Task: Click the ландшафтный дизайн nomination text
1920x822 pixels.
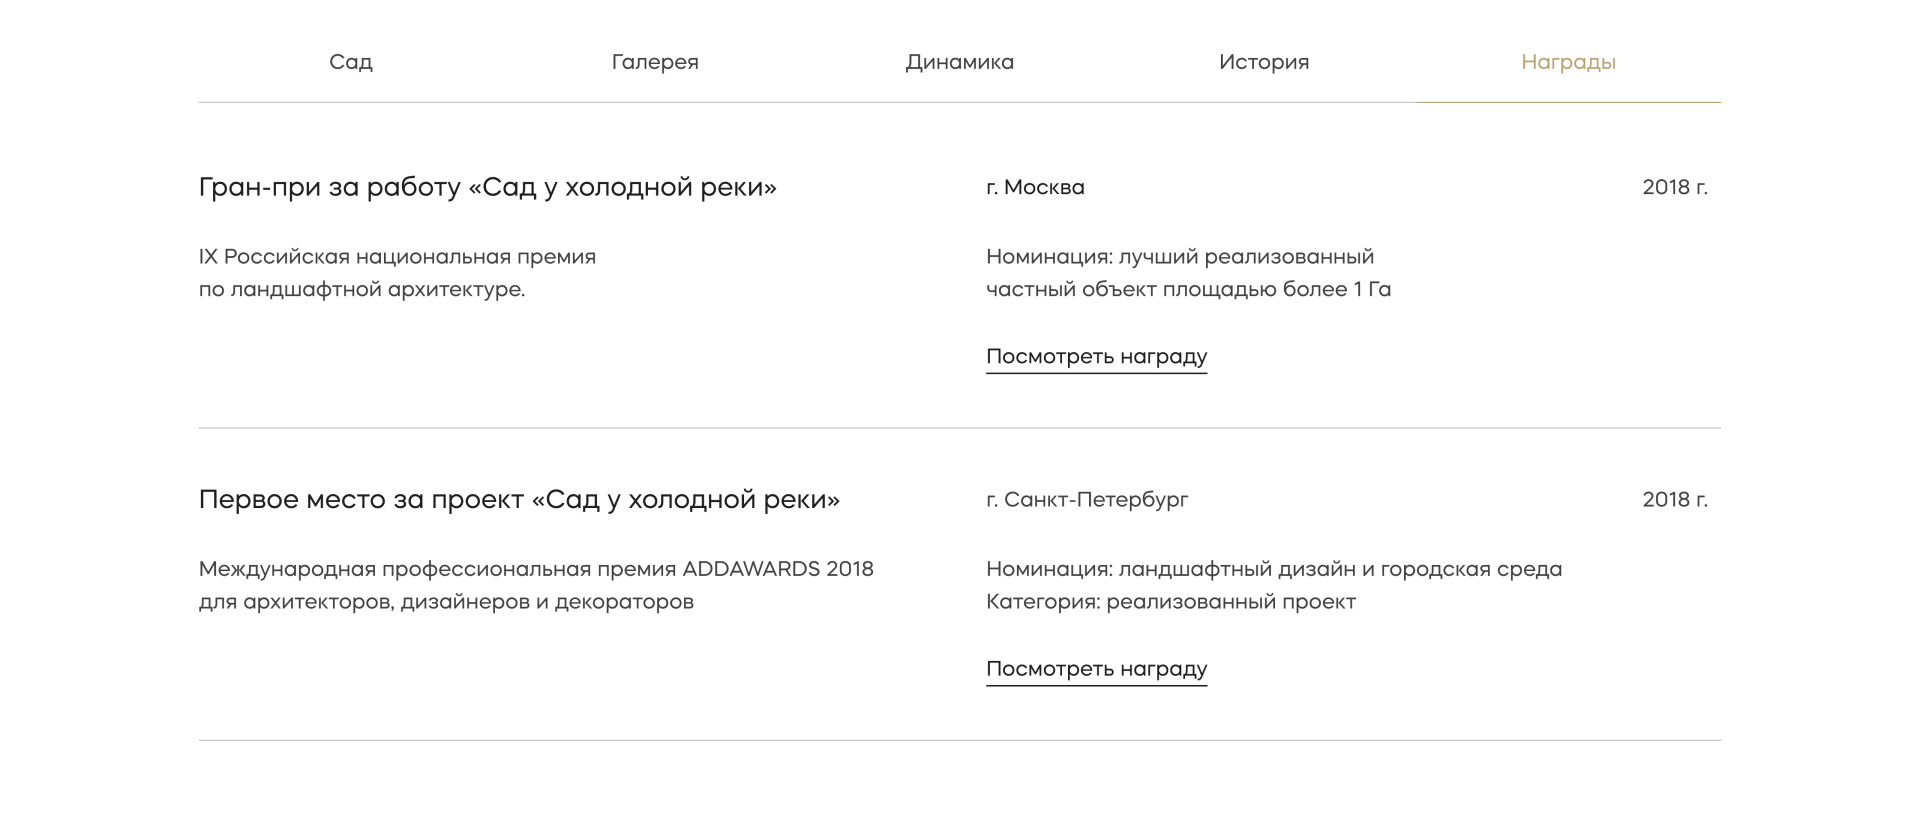Action: pyautogui.click(x=1273, y=569)
